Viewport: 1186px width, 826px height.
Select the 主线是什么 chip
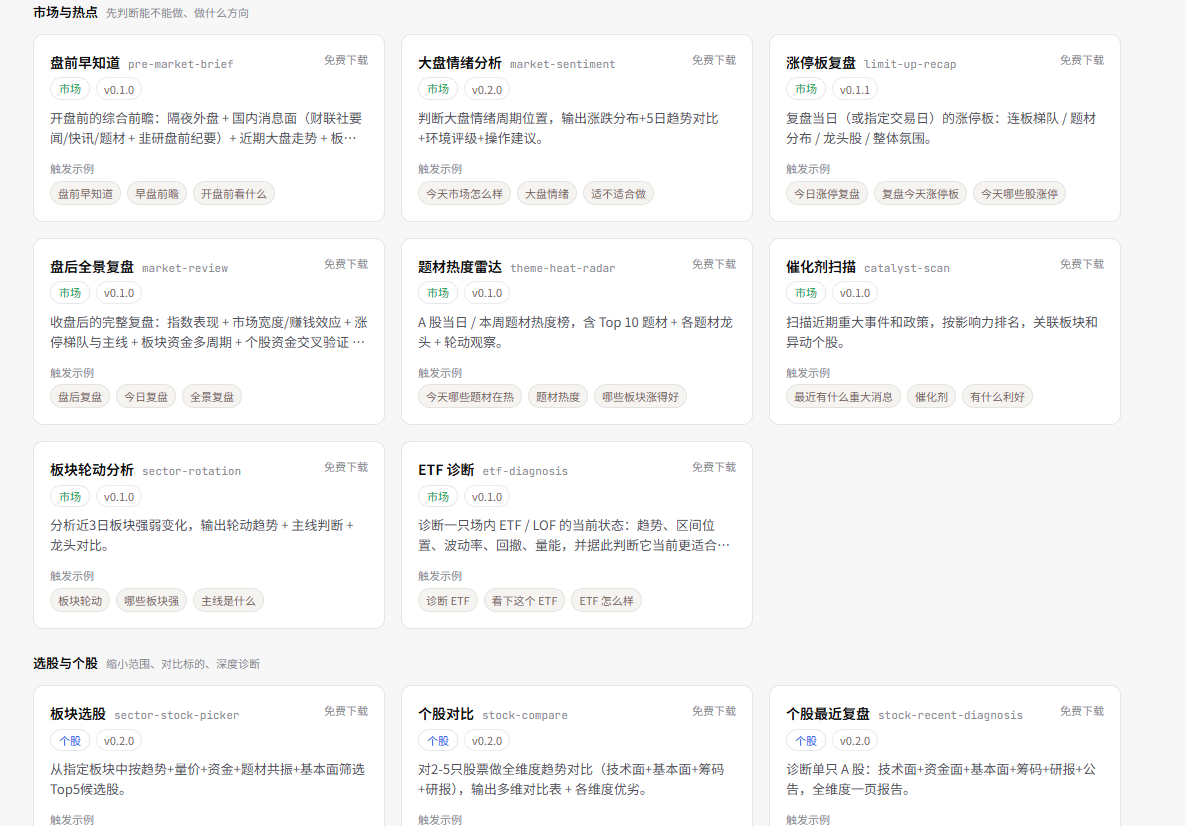(x=228, y=601)
